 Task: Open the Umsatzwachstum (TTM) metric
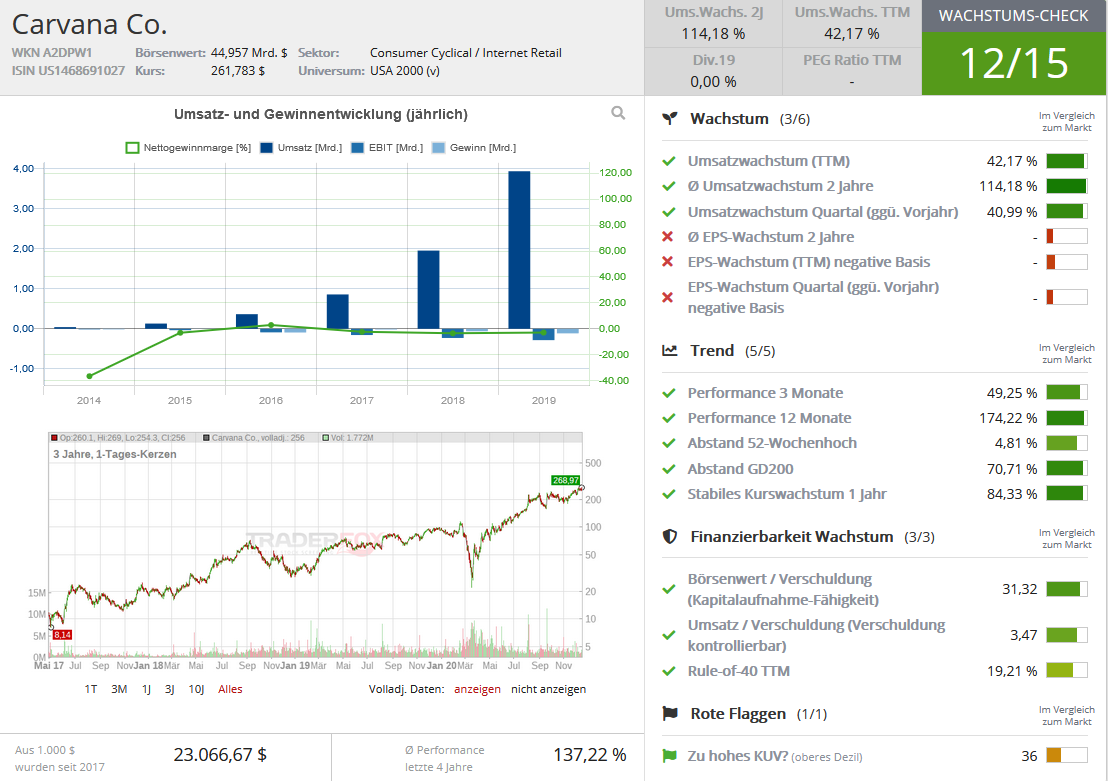(x=769, y=161)
